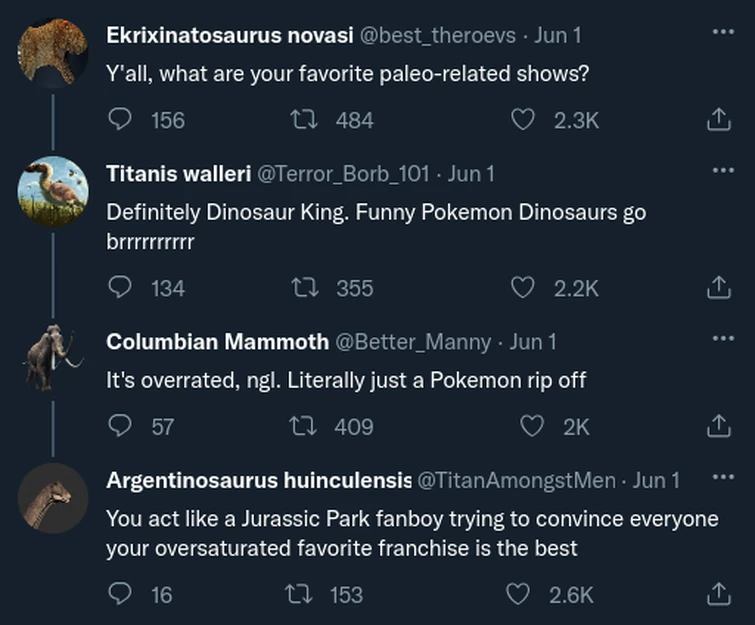Open the @Terror_Borb_101 profile handle

point(344,174)
